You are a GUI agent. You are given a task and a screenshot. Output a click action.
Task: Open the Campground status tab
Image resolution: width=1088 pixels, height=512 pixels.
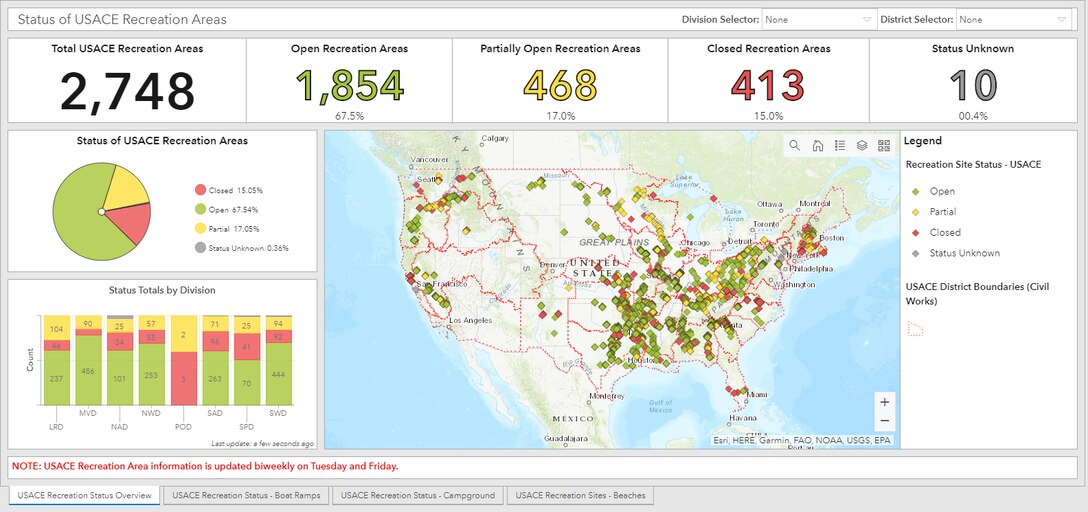click(418, 495)
